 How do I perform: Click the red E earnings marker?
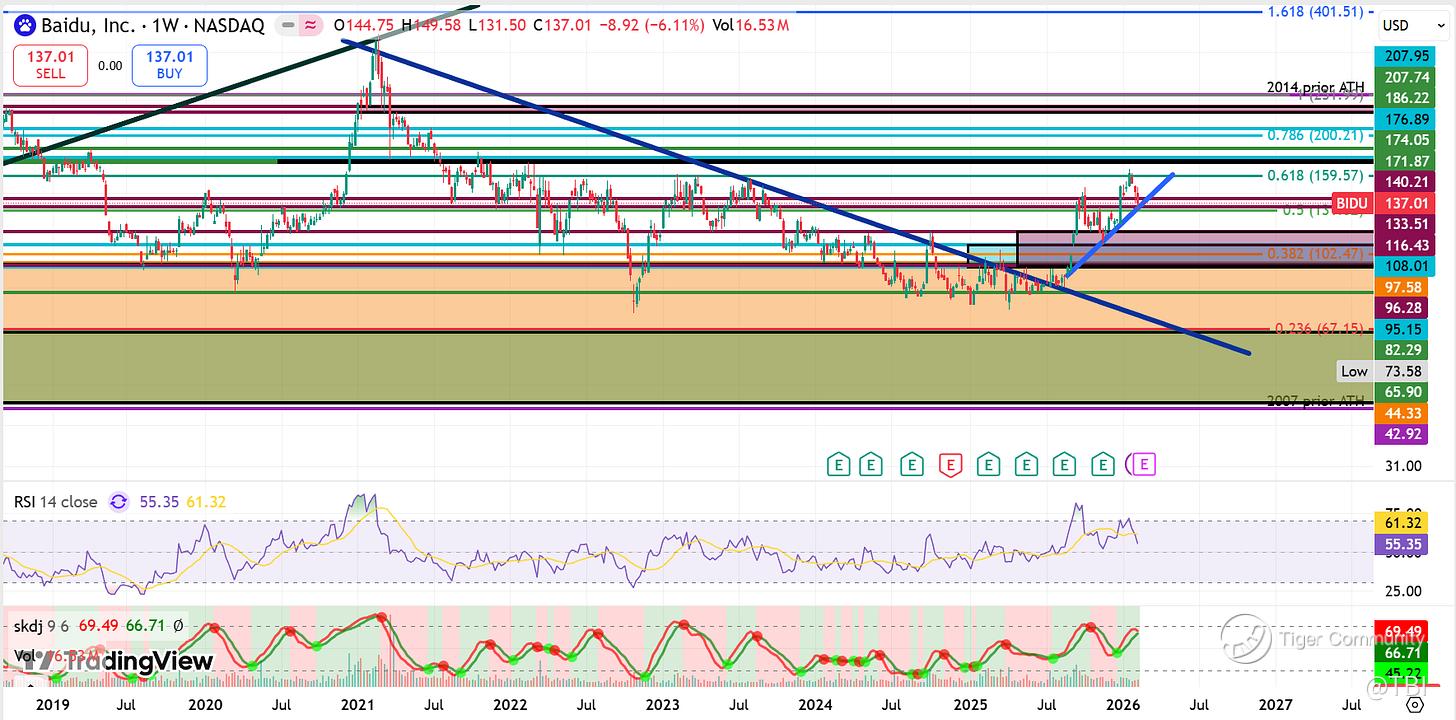950,464
